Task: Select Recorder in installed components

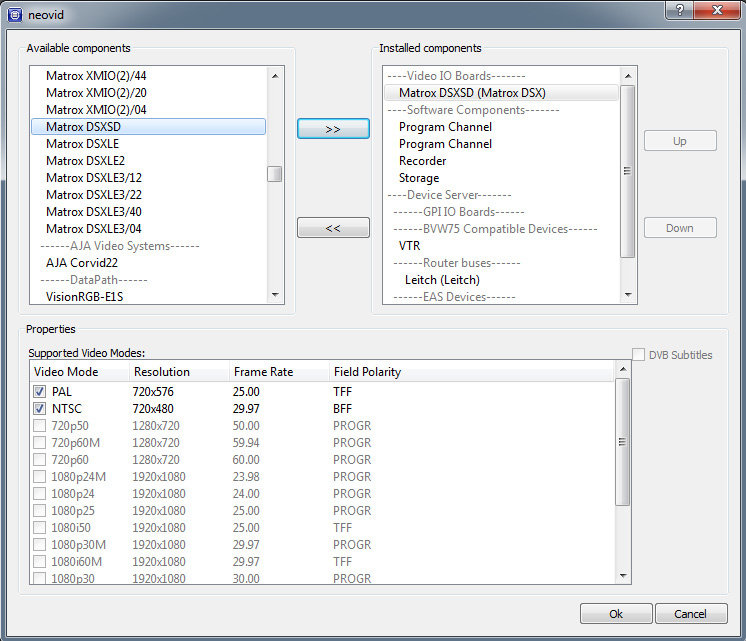Action: (x=501, y=161)
